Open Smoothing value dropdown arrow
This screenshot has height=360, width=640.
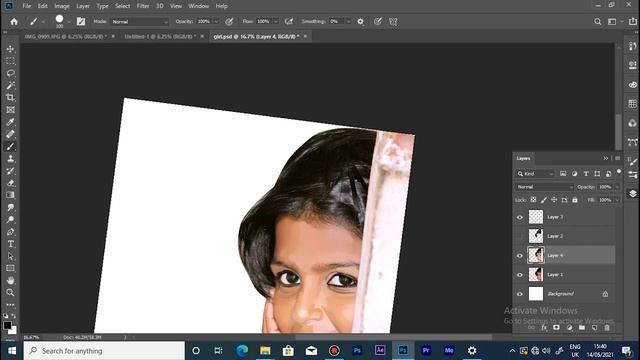[x=348, y=22]
